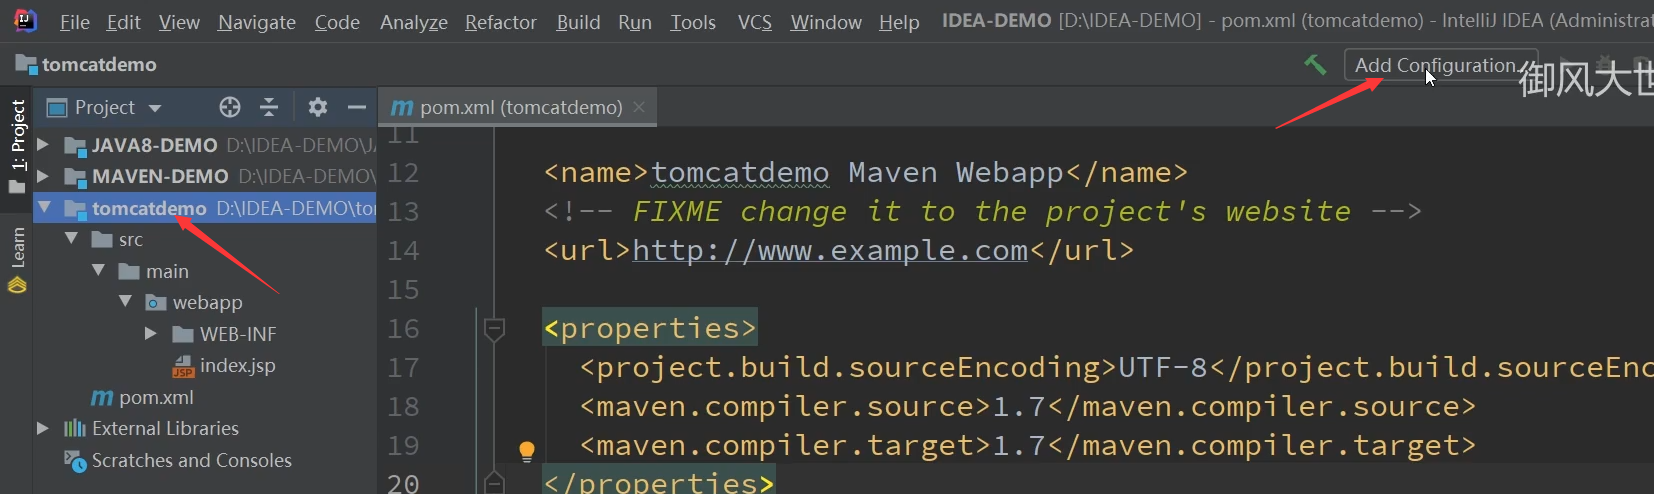Select the WEB-INF folder row
The height and width of the screenshot is (494, 1654).
(205, 334)
